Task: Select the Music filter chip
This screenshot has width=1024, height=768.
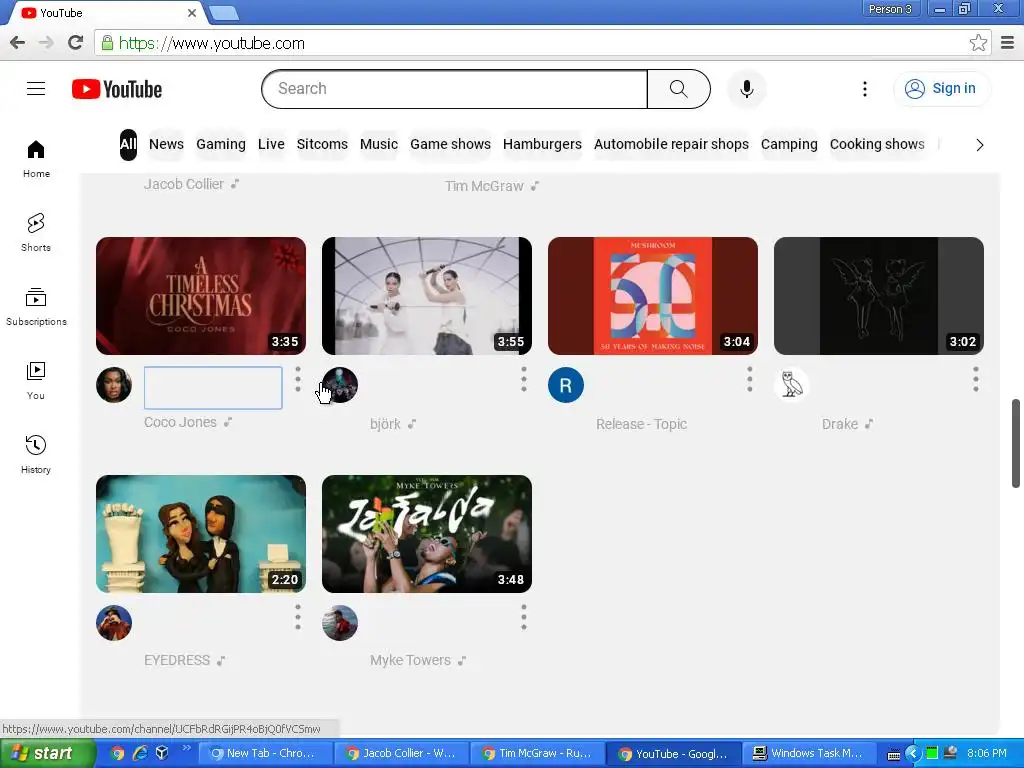Action: (379, 144)
